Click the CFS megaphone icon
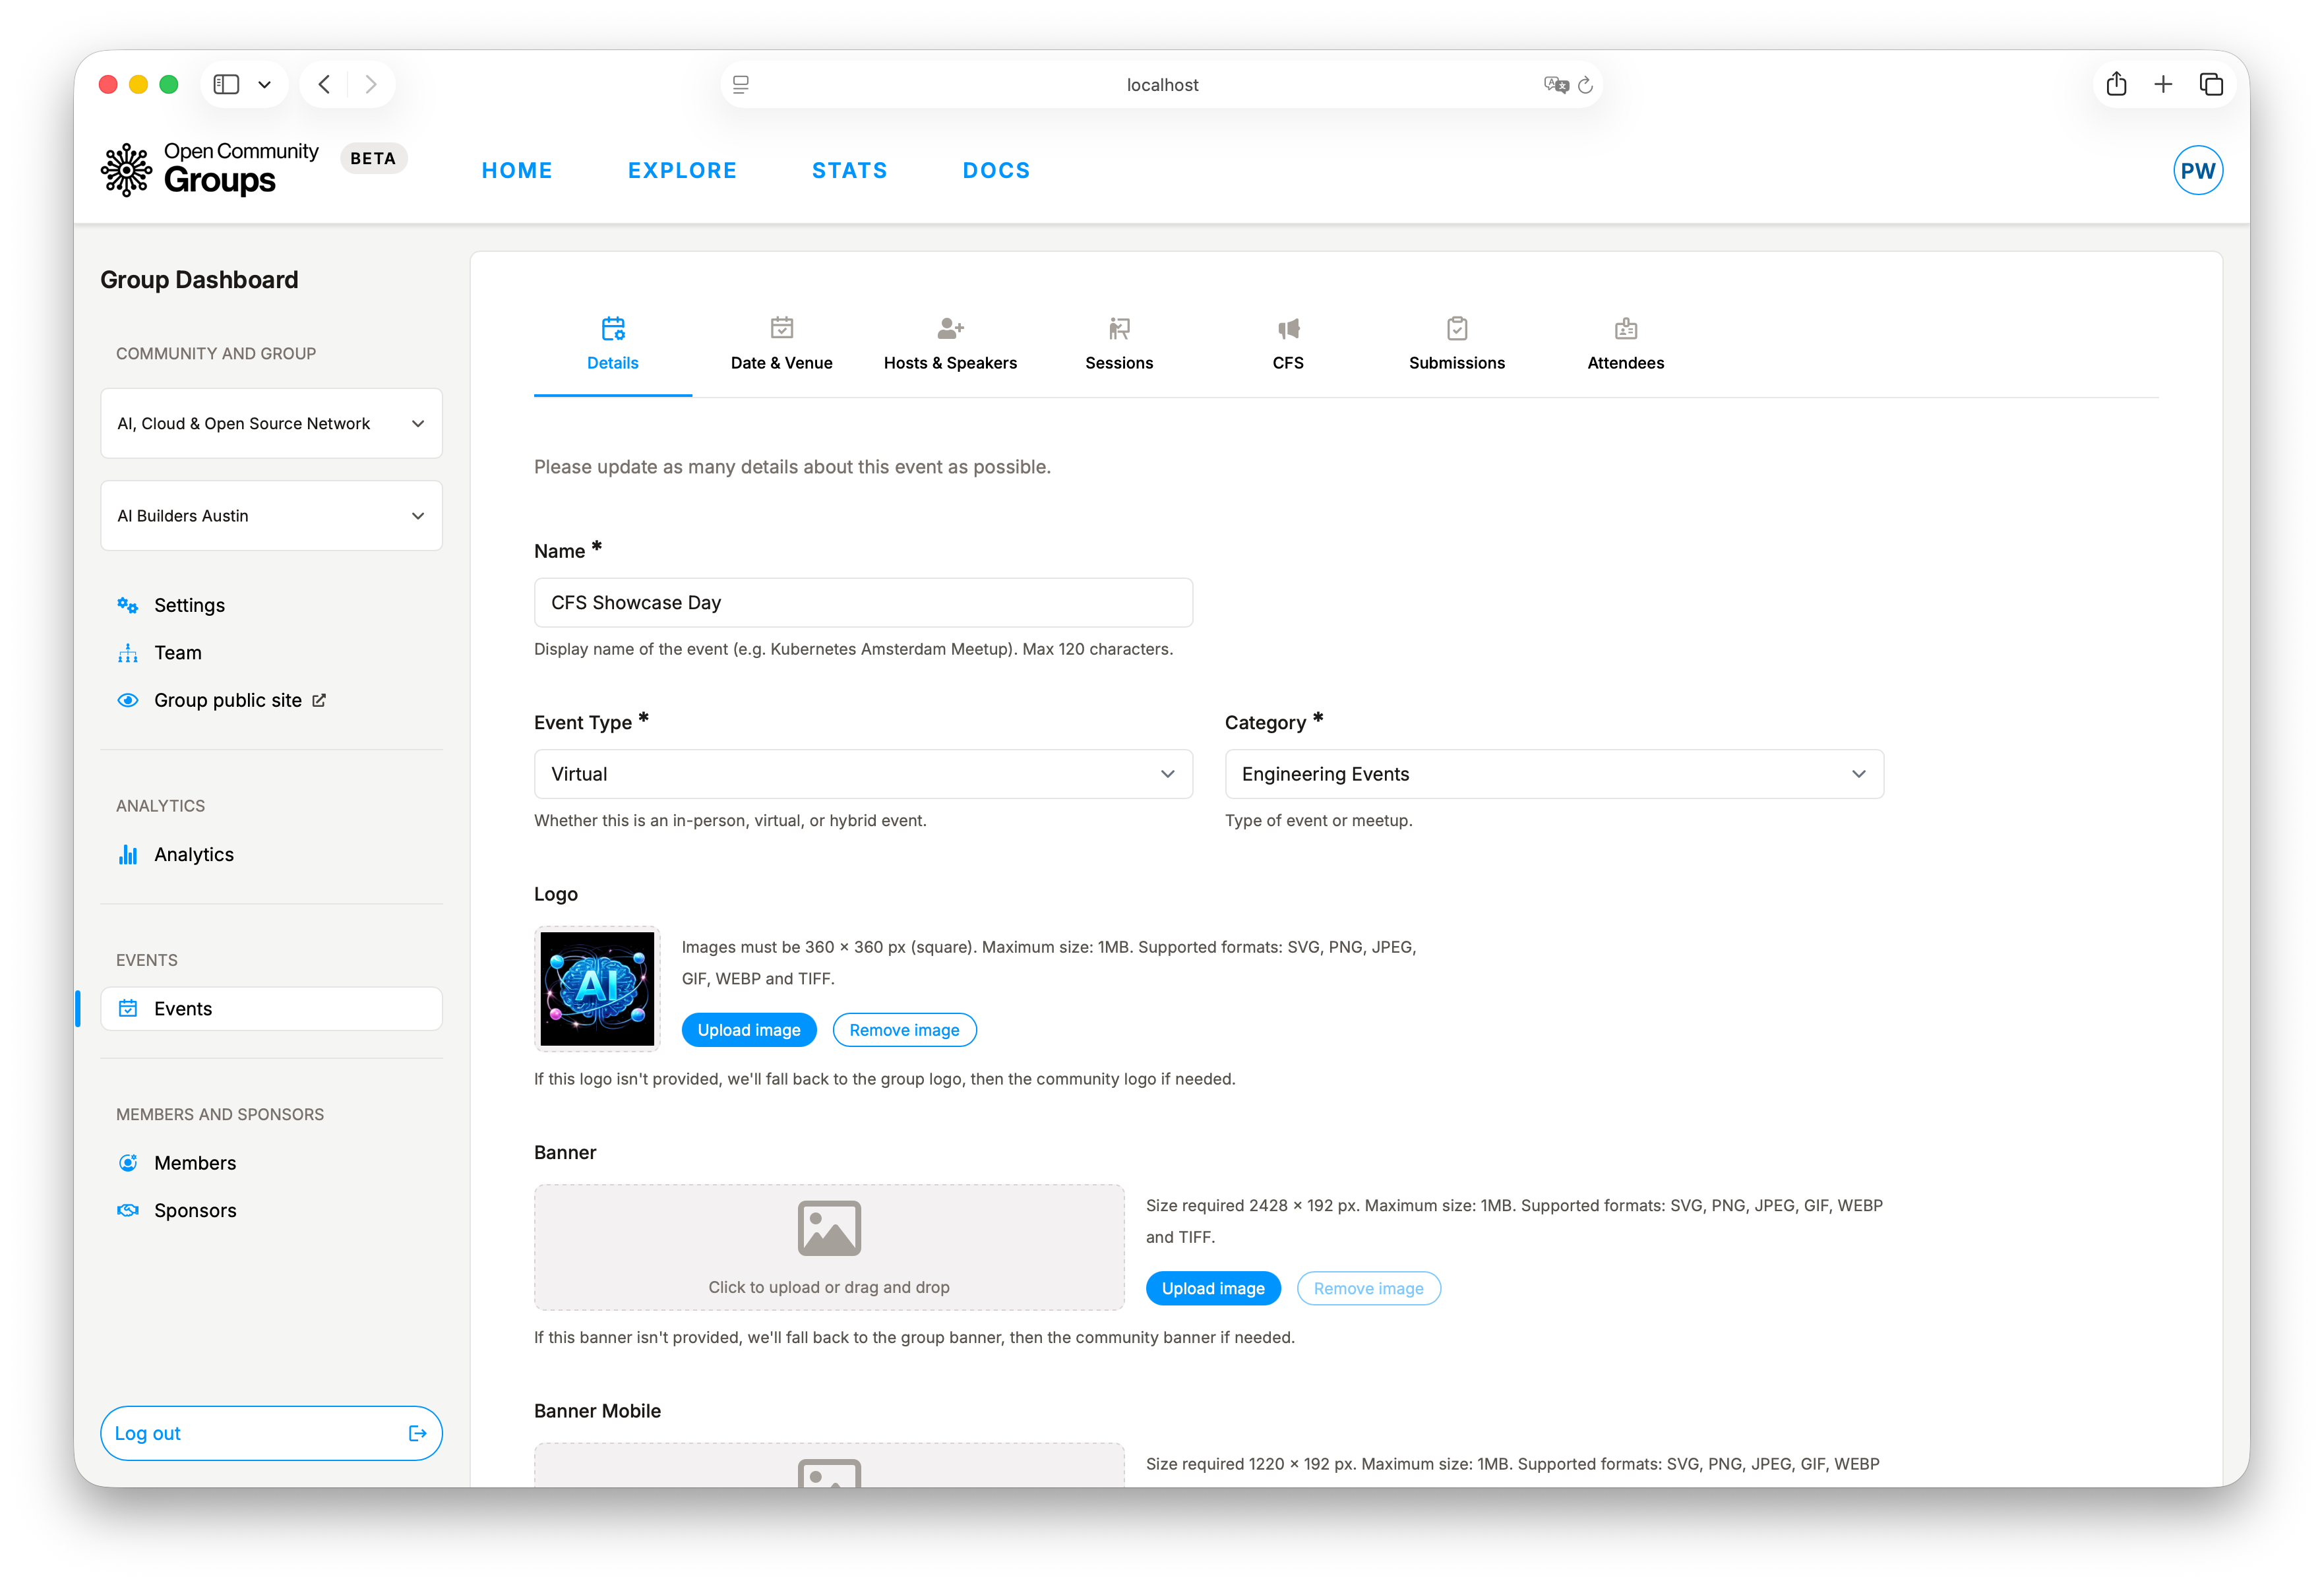2324x1585 pixels. tap(1288, 328)
